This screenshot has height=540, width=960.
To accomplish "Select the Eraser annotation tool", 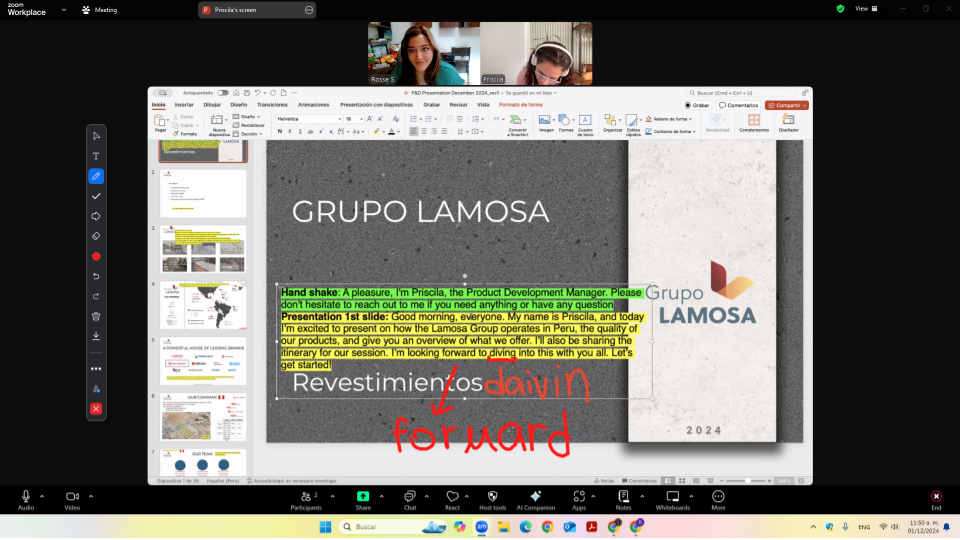I will (96, 236).
